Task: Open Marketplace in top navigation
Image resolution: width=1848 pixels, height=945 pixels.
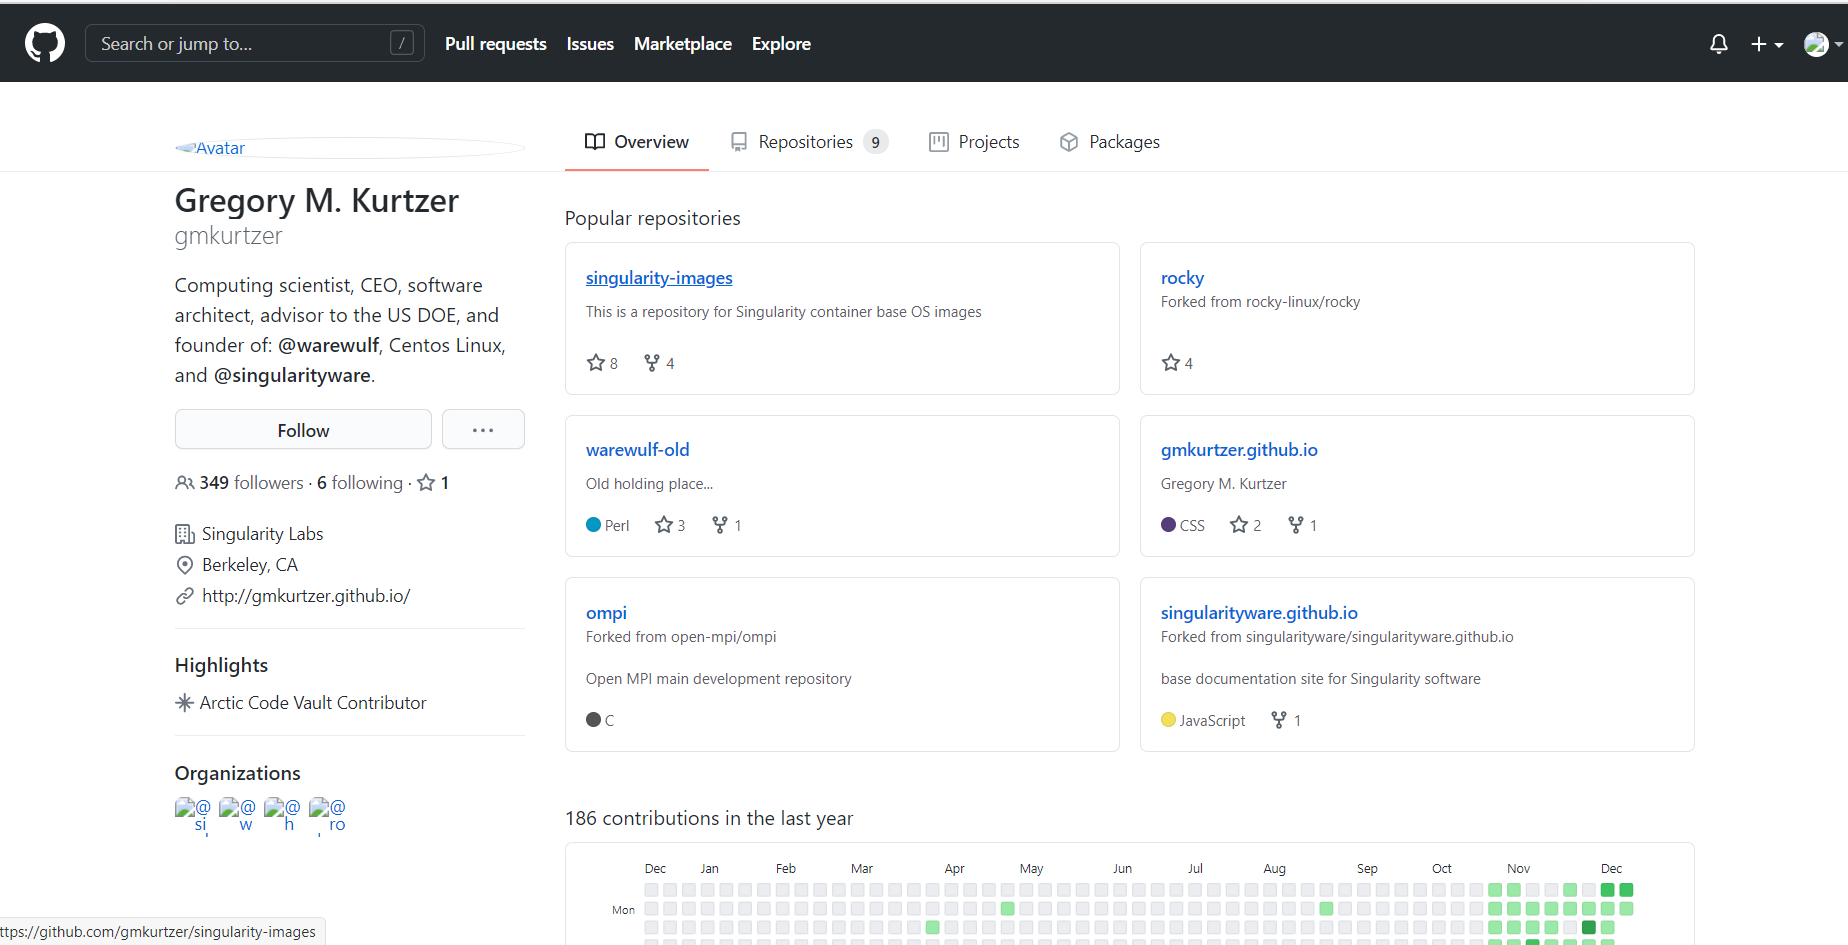Action: 683,44
